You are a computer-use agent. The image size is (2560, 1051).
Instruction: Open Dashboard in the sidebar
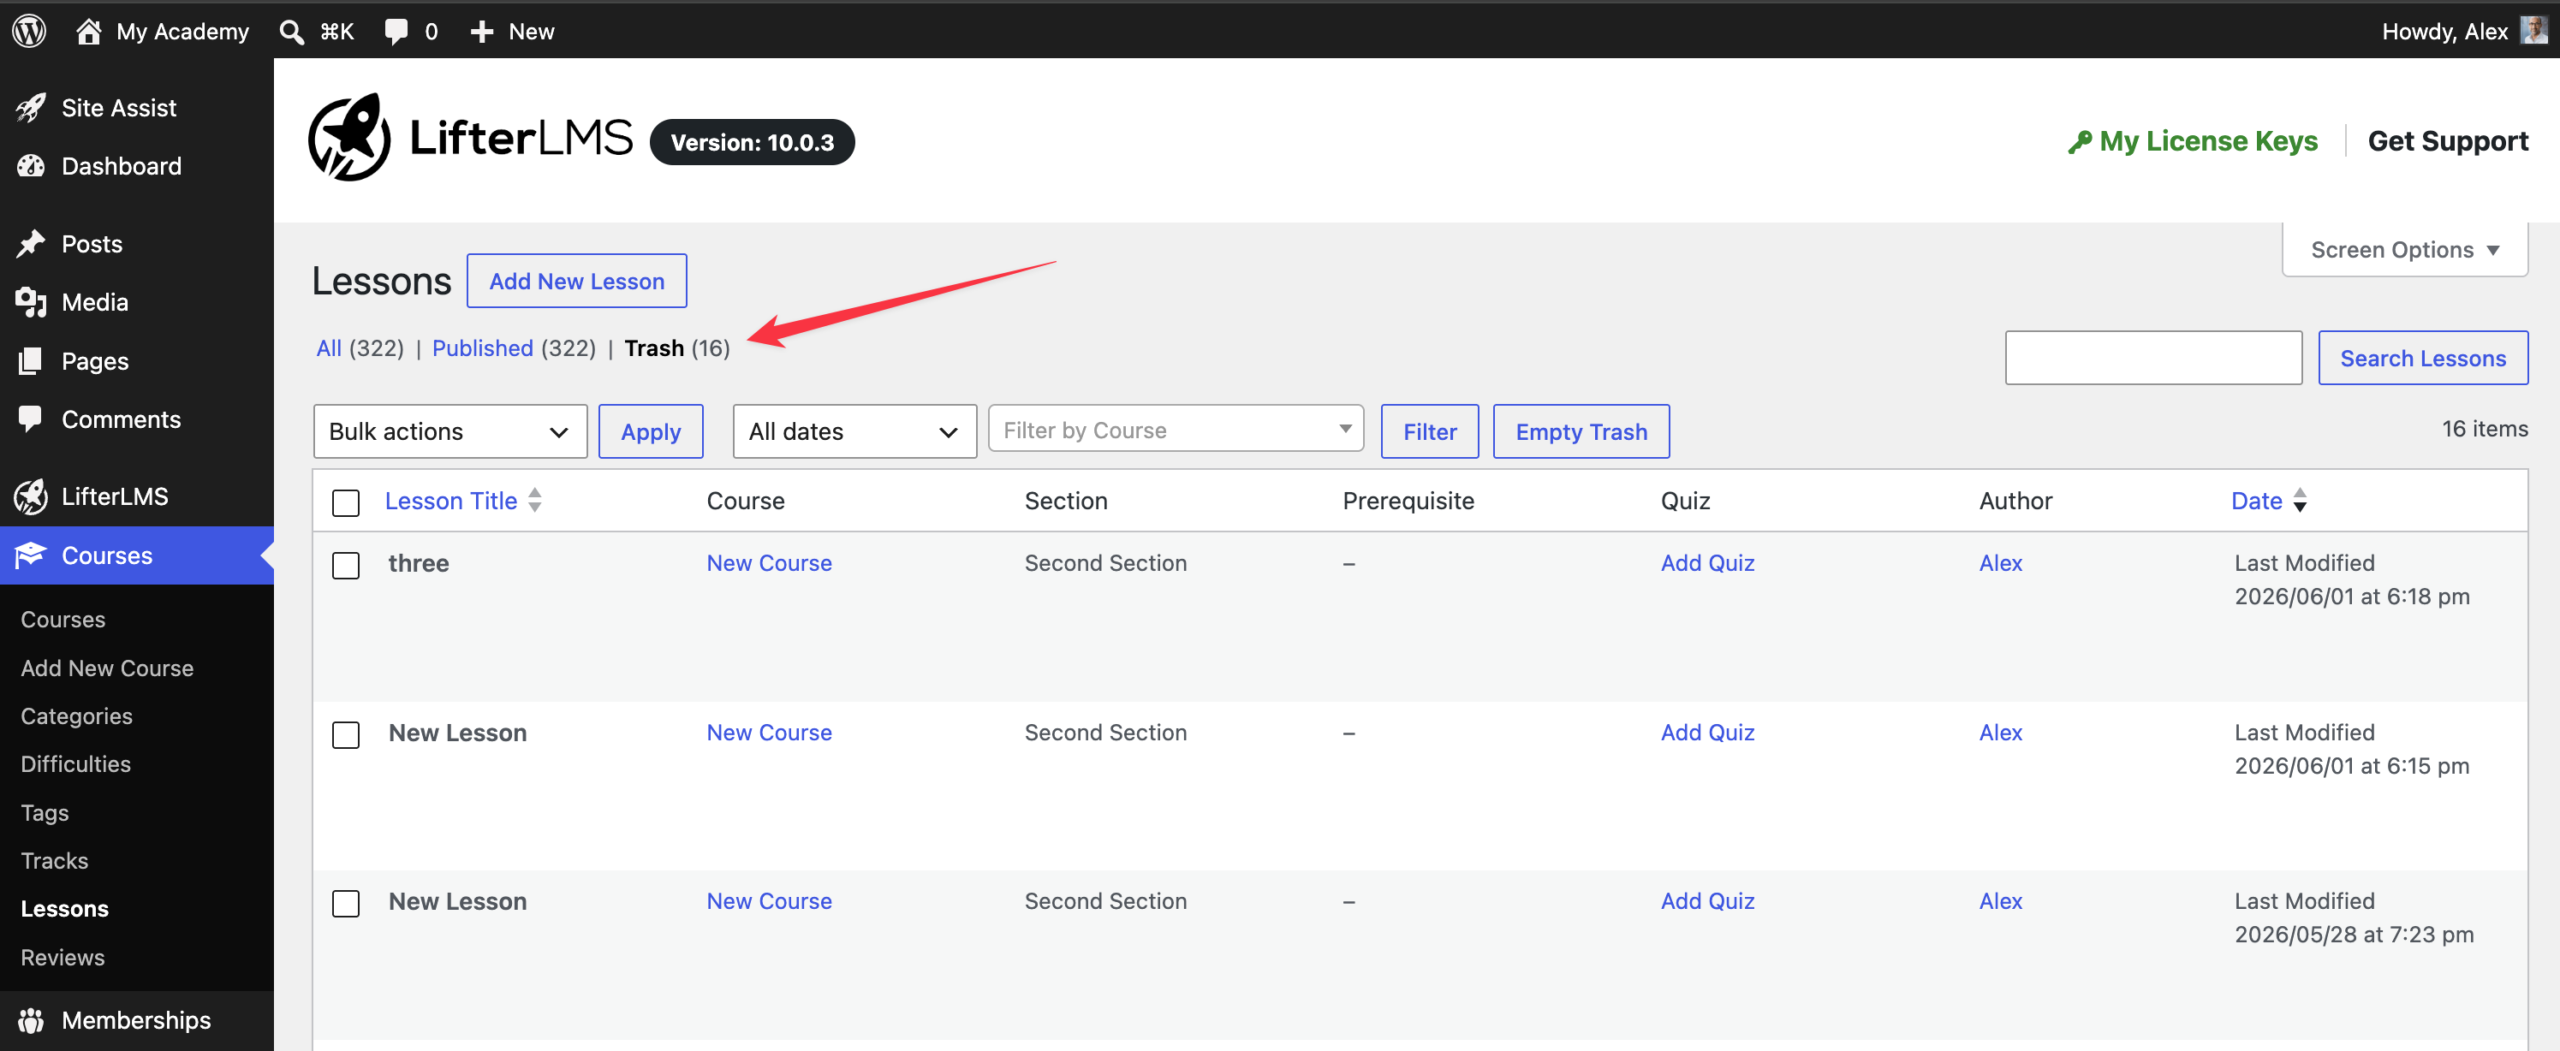point(122,166)
